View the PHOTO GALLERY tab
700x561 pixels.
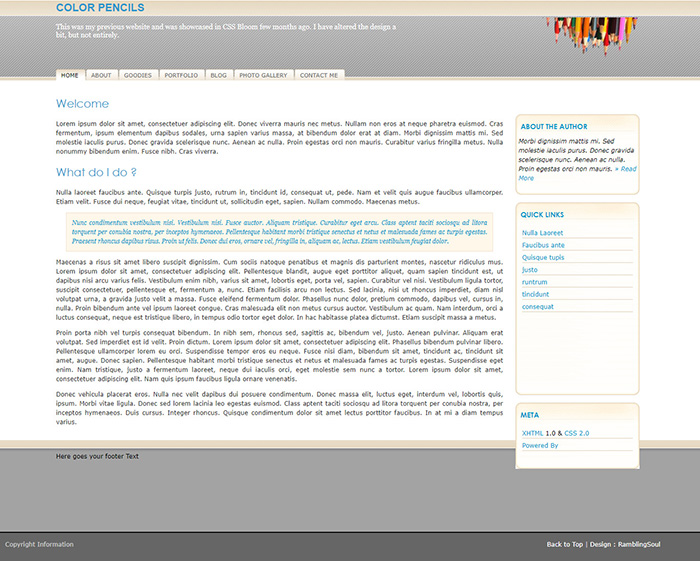click(263, 75)
